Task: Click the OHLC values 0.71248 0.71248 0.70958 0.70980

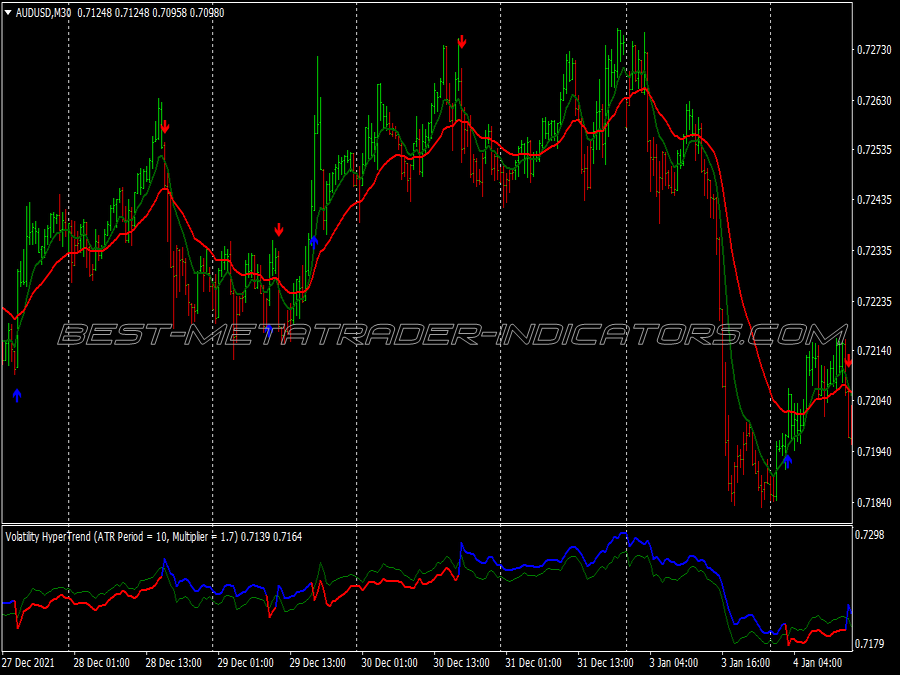Action: 150,13
